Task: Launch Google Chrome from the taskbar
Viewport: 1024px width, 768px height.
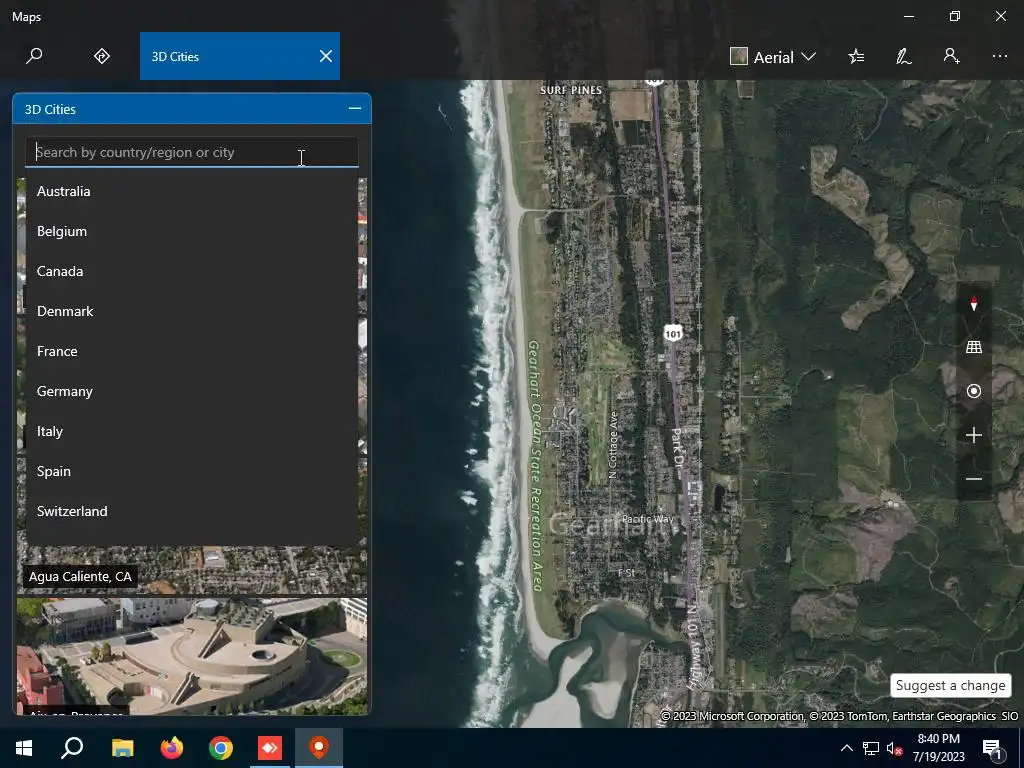Action: [x=221, y=748]
